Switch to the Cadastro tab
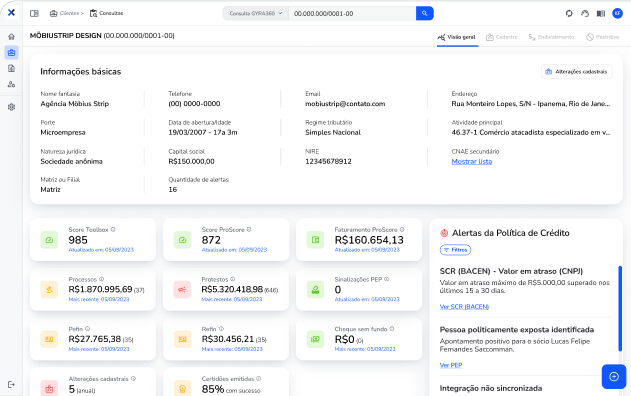This screenshot has width=631, height=396. (502, 37)
